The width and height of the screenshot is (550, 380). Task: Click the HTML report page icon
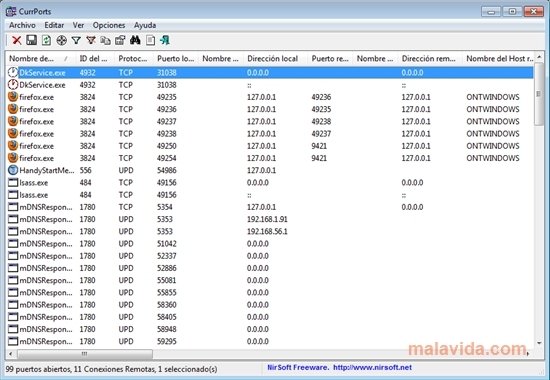point(150,40)
